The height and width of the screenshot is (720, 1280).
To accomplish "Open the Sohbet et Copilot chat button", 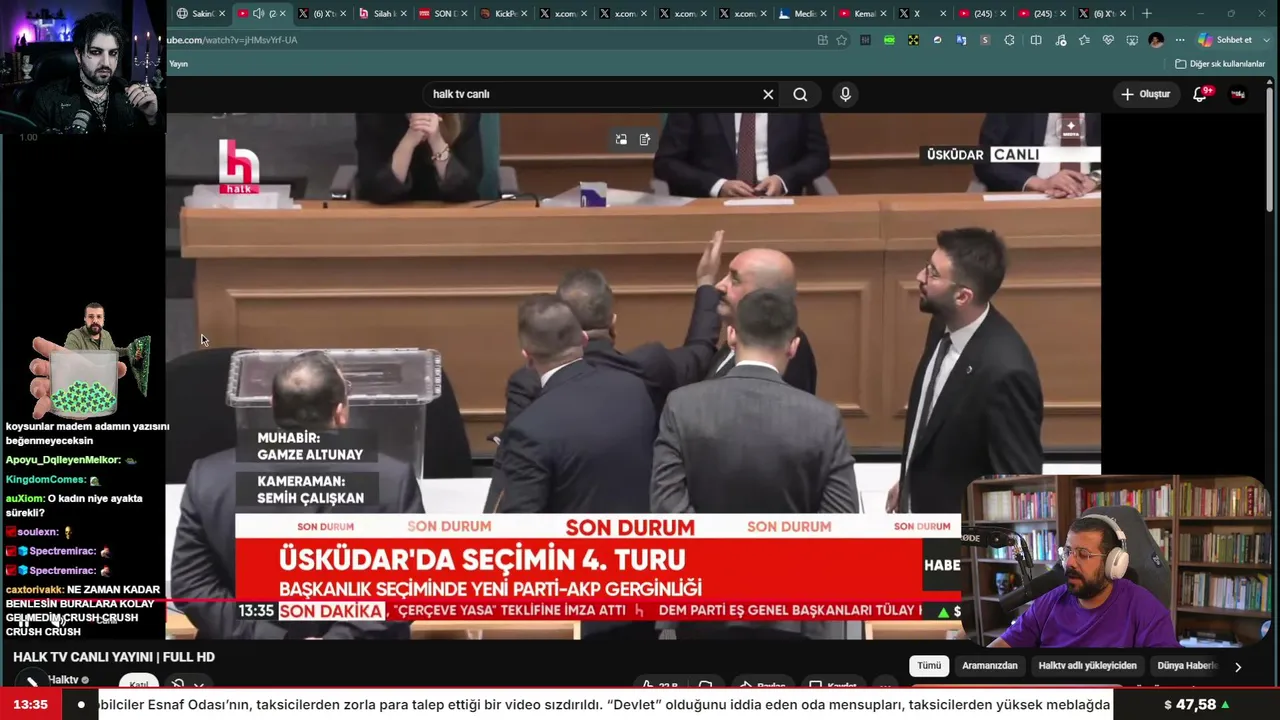I will click(1225, 40).
